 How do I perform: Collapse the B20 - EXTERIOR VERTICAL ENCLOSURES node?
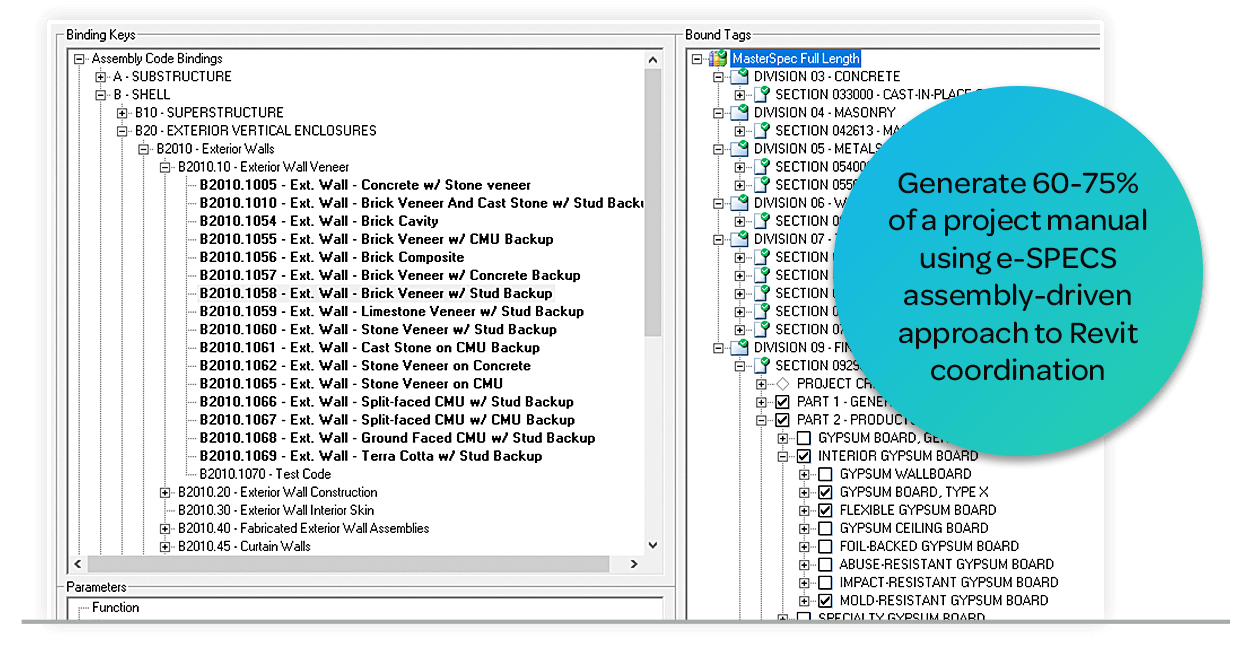(x=122, y=131)
